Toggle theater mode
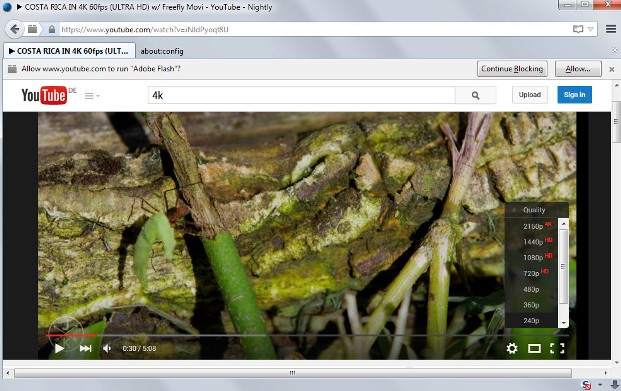The image size is (621, 391). [534, 348]
